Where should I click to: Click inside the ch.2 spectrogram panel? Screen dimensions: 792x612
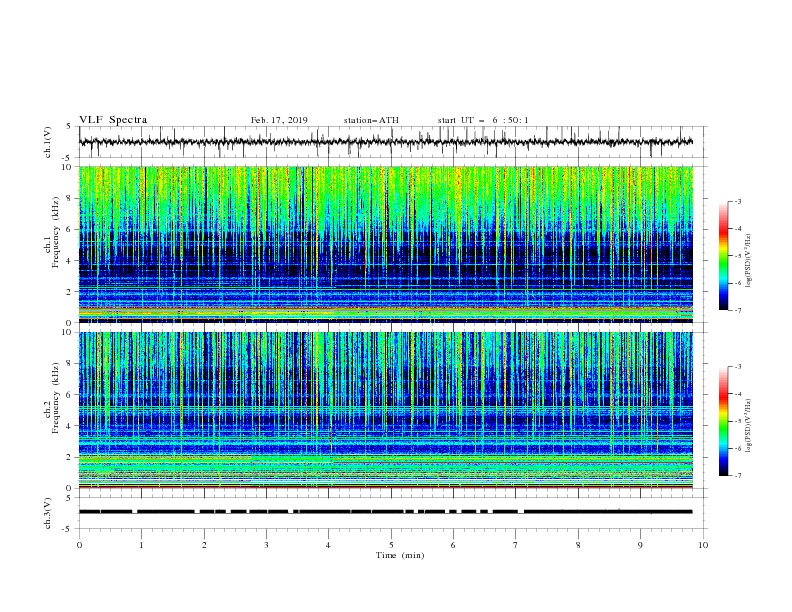click(x=385, y=410)
